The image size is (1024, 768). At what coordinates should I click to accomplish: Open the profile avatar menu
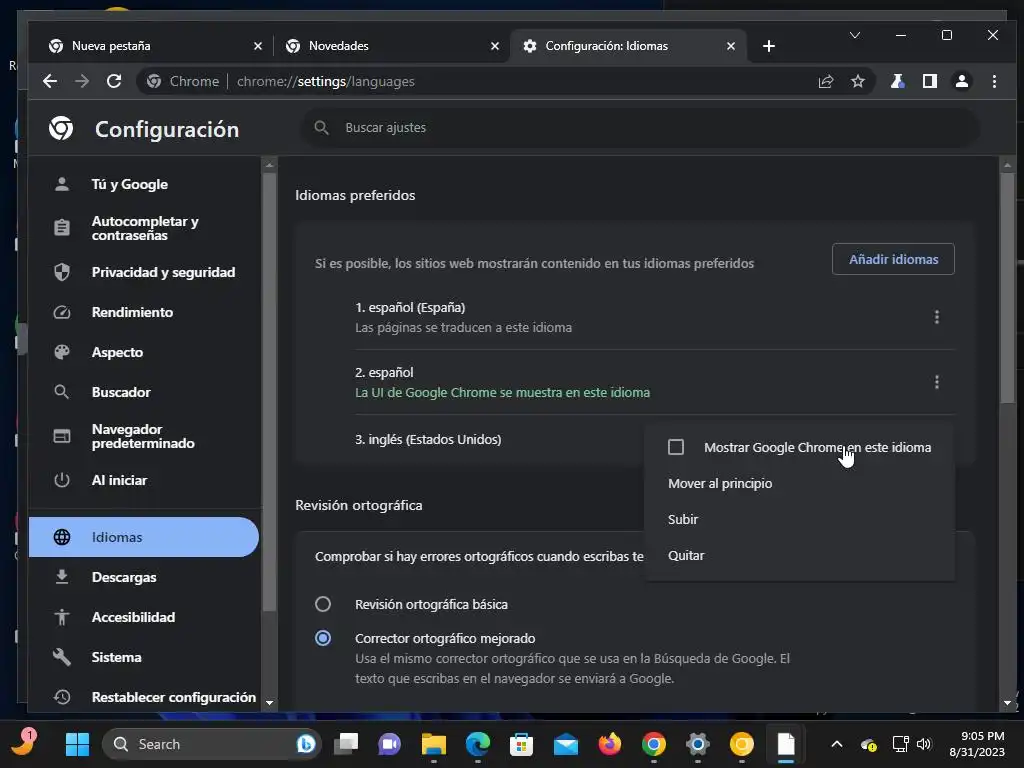[x=961, y=81]
